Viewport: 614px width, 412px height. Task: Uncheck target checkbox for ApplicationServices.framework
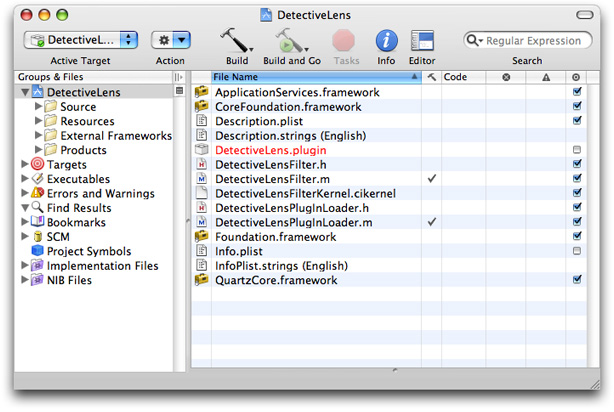(577, 92)
